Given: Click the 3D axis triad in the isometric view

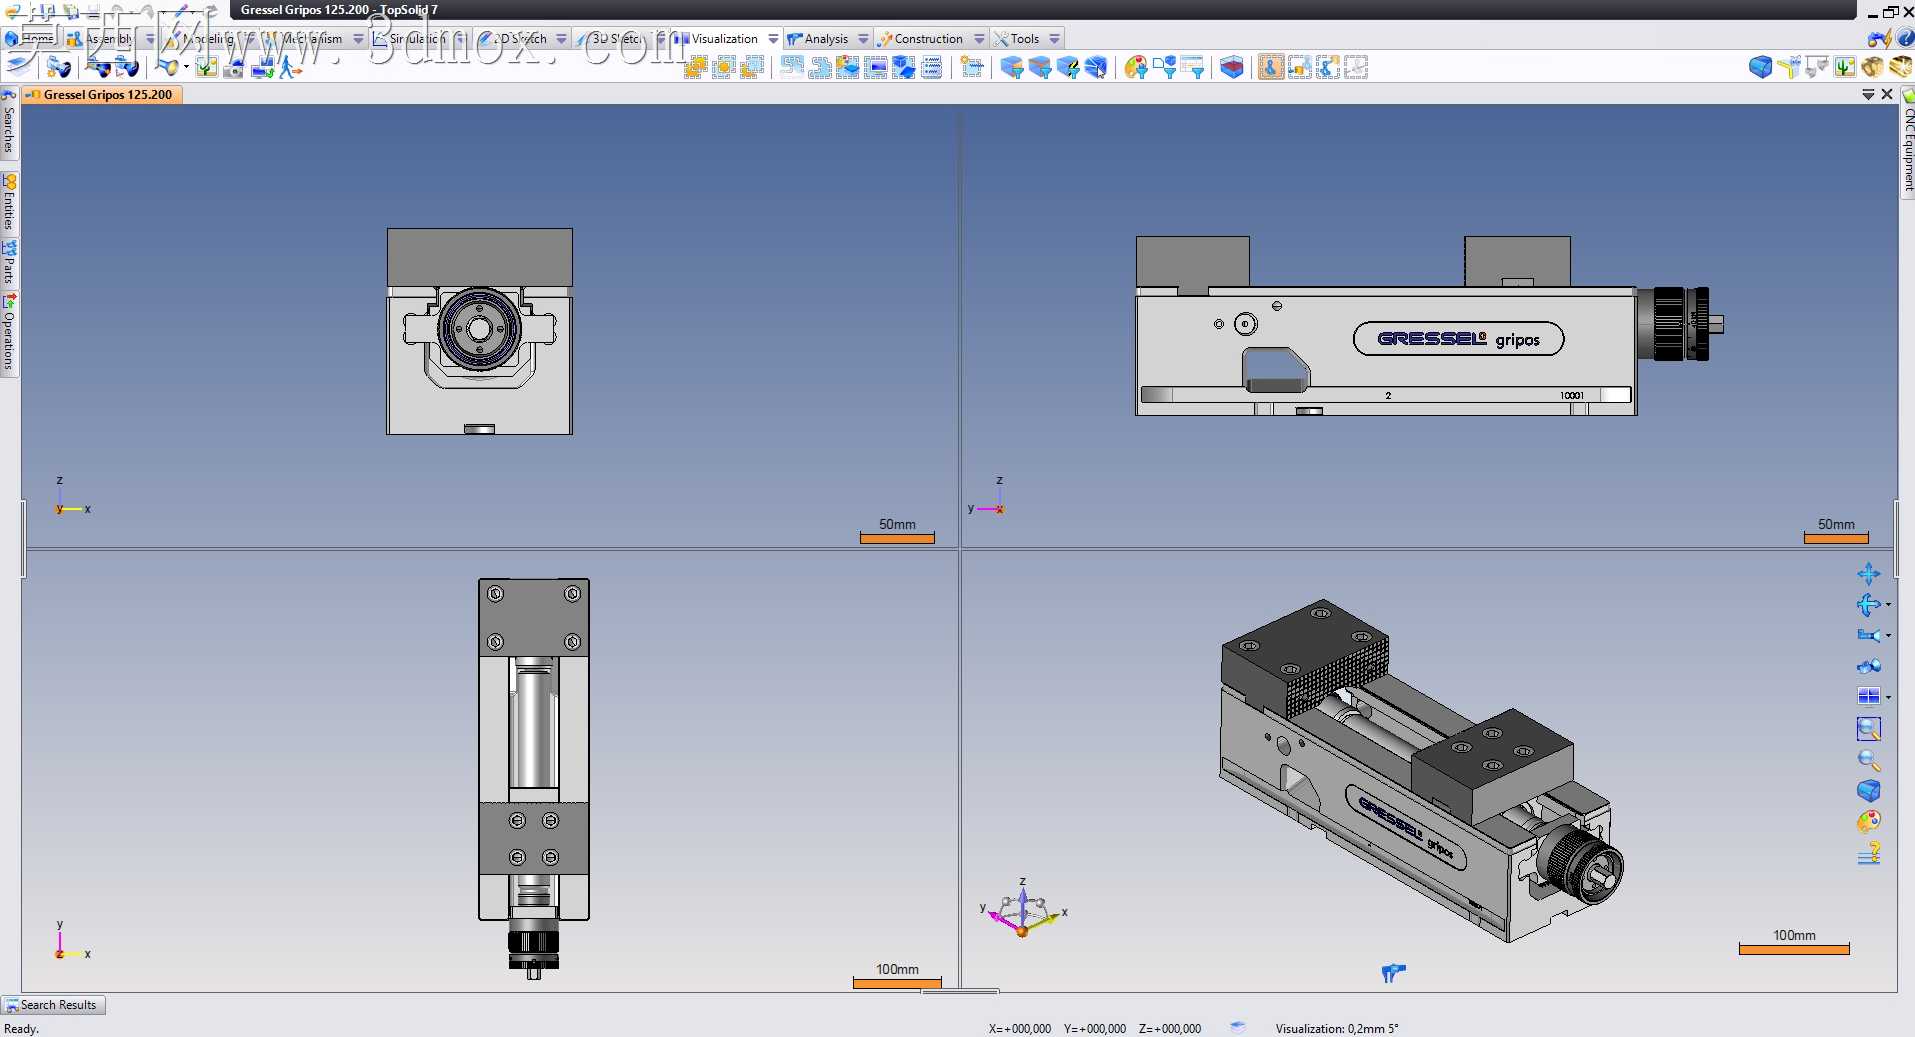Looking at the screenshot, I should (x=1024, y=908).
